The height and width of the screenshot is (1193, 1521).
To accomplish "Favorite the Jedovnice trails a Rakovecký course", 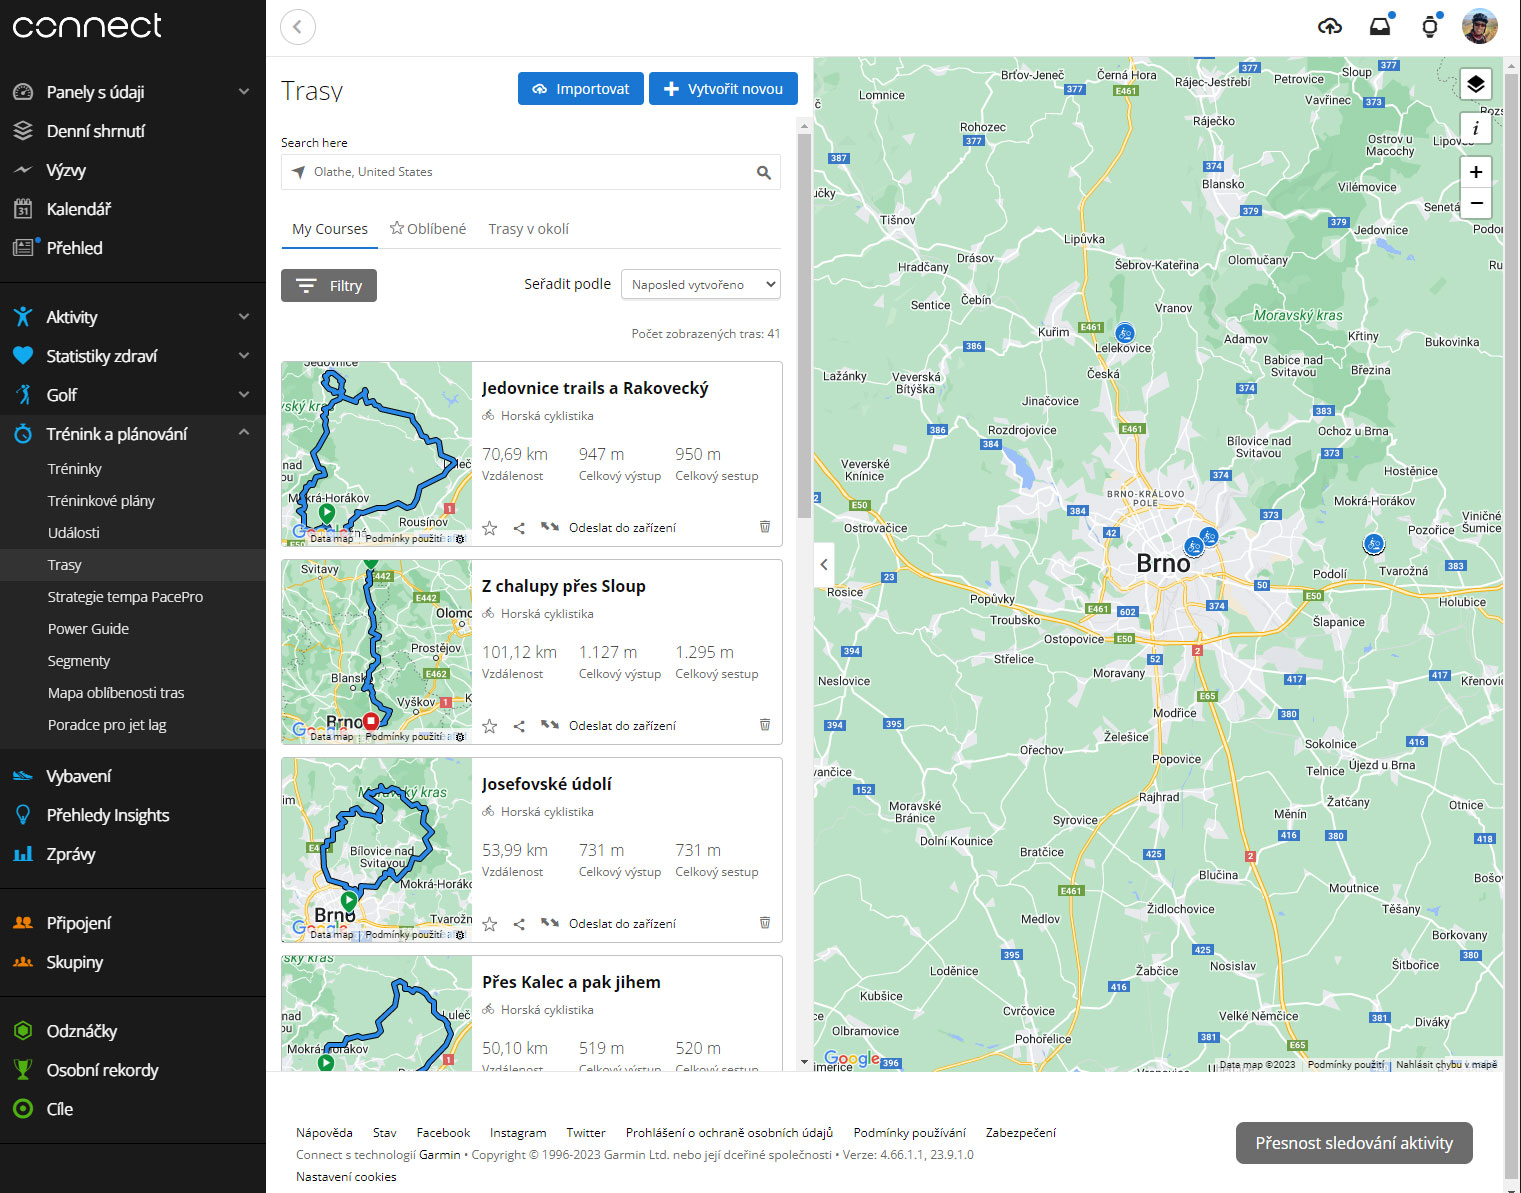I will (x=490, y=528).
